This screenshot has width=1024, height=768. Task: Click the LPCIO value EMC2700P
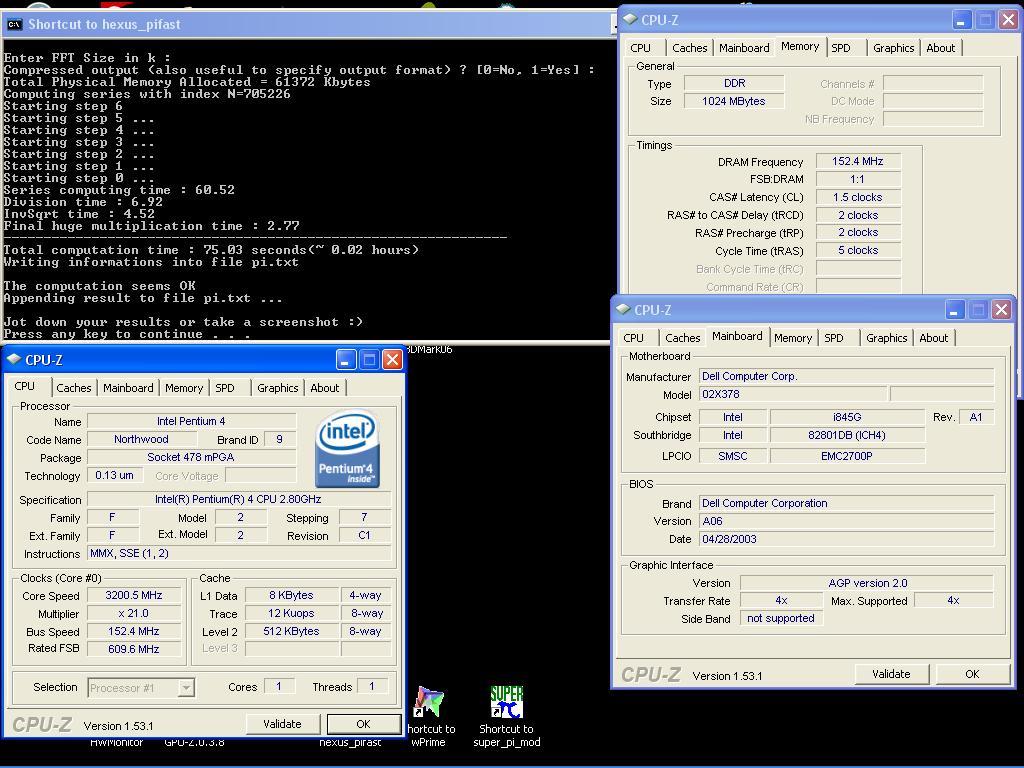click(847, 456)
